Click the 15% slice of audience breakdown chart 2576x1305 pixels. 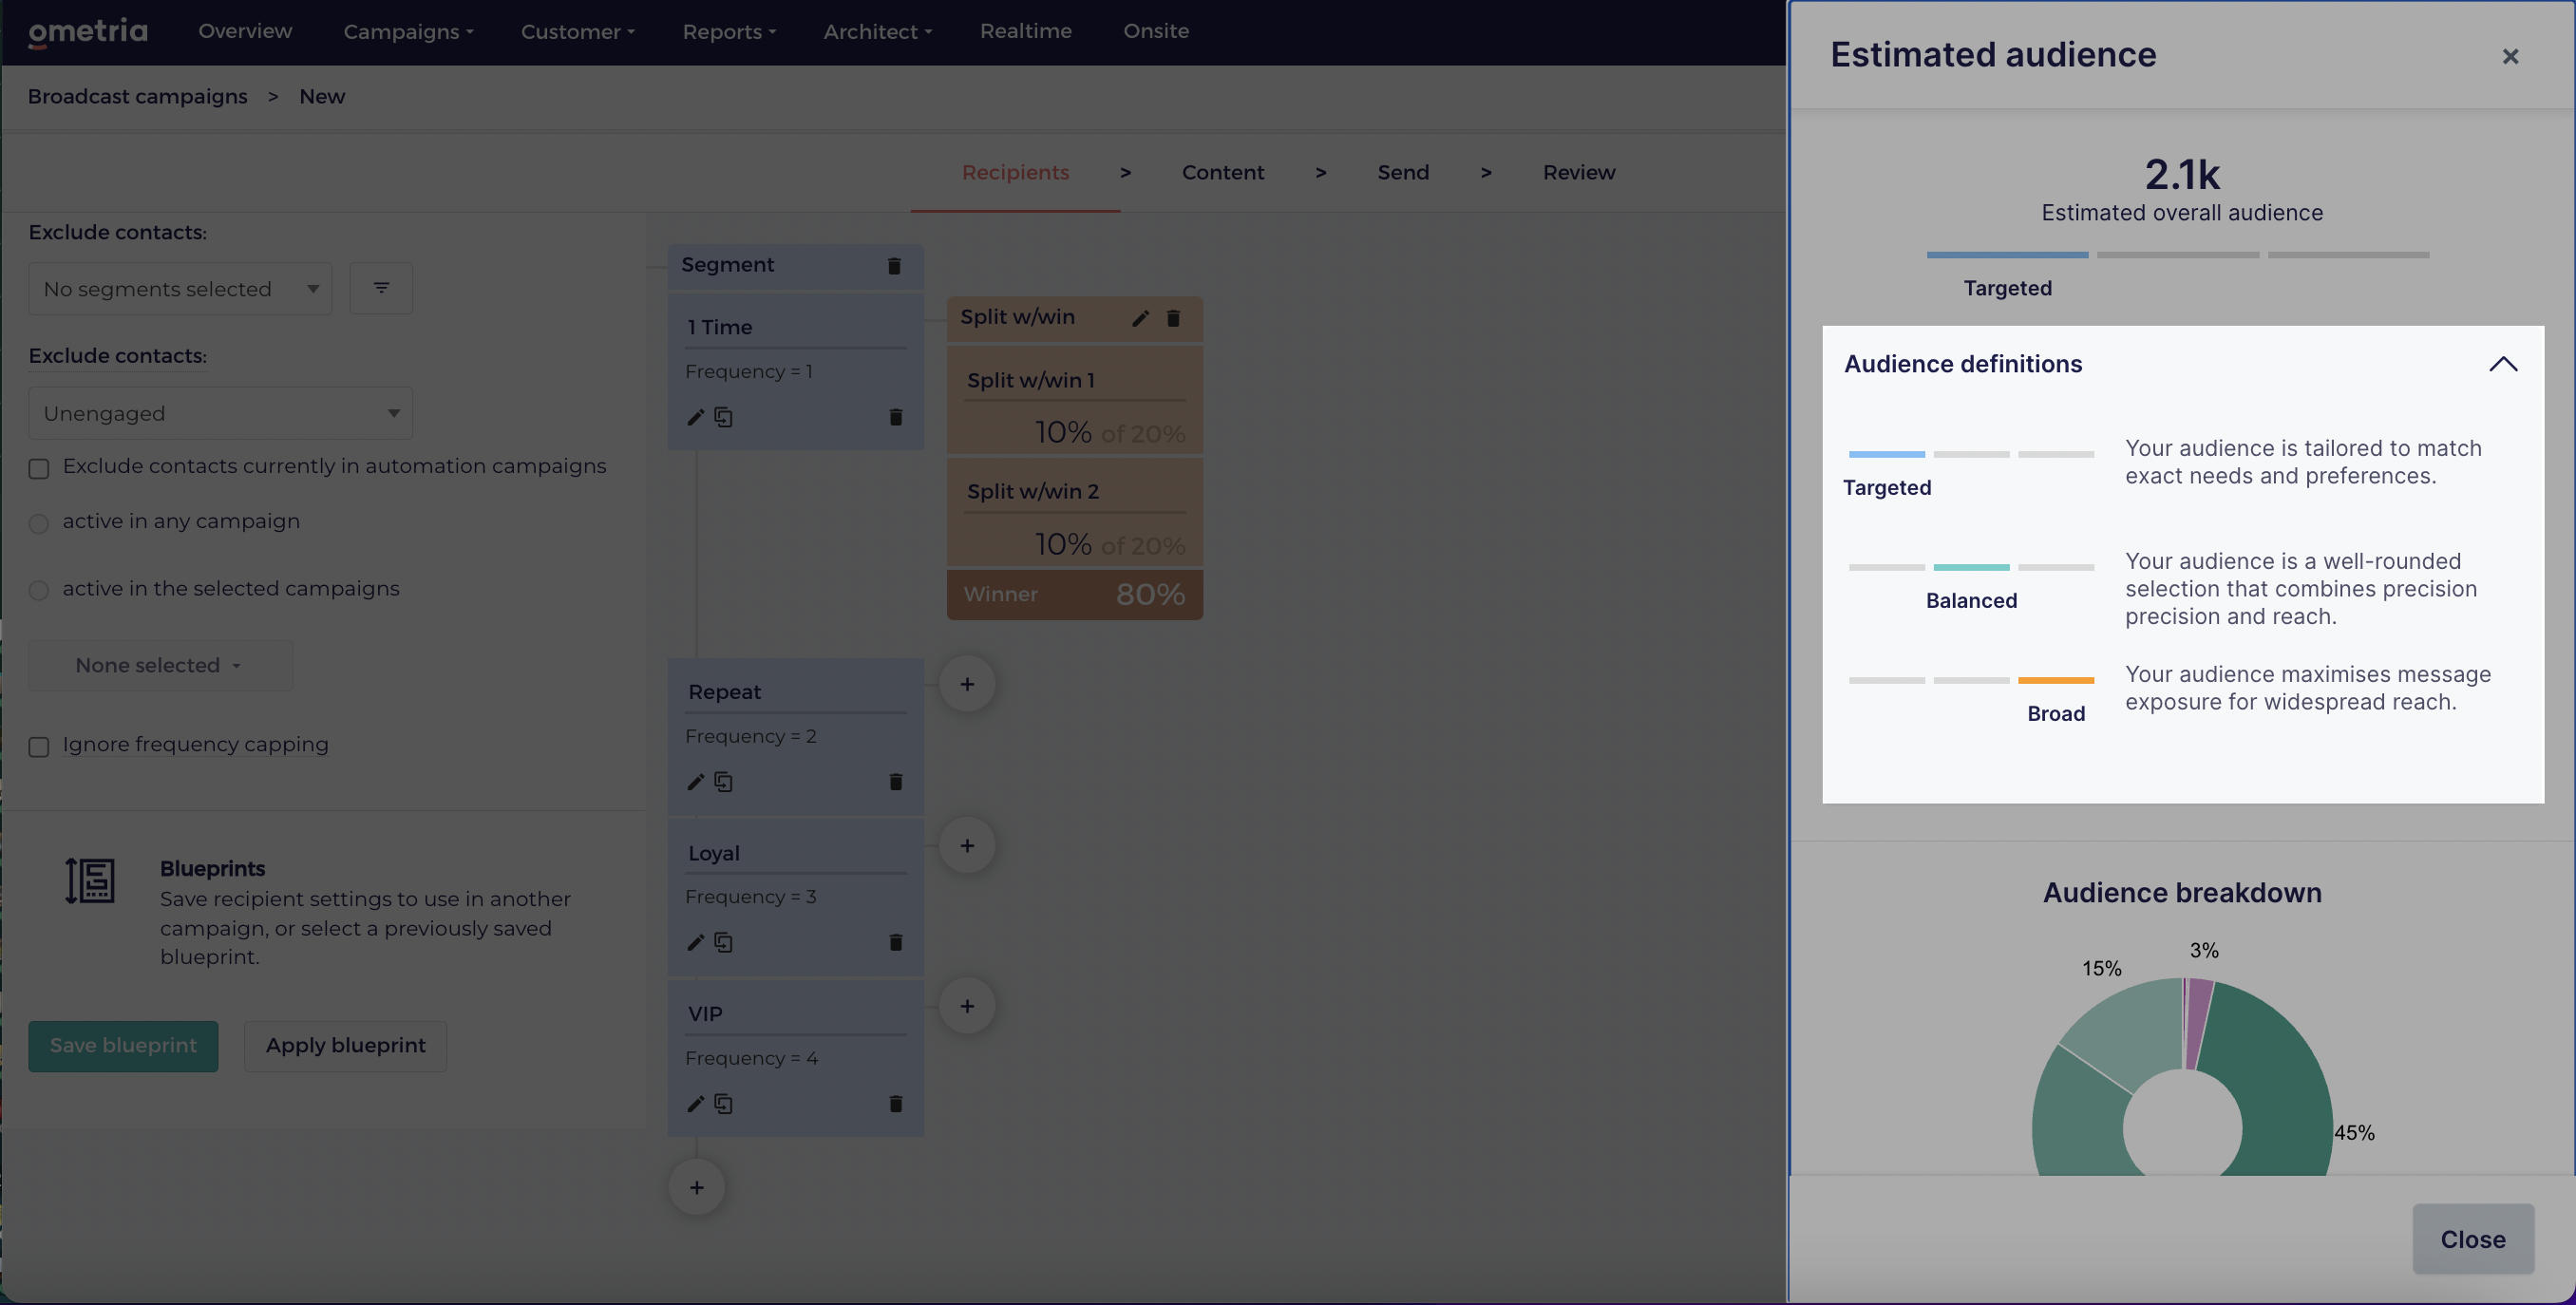coord(2130,1030)
